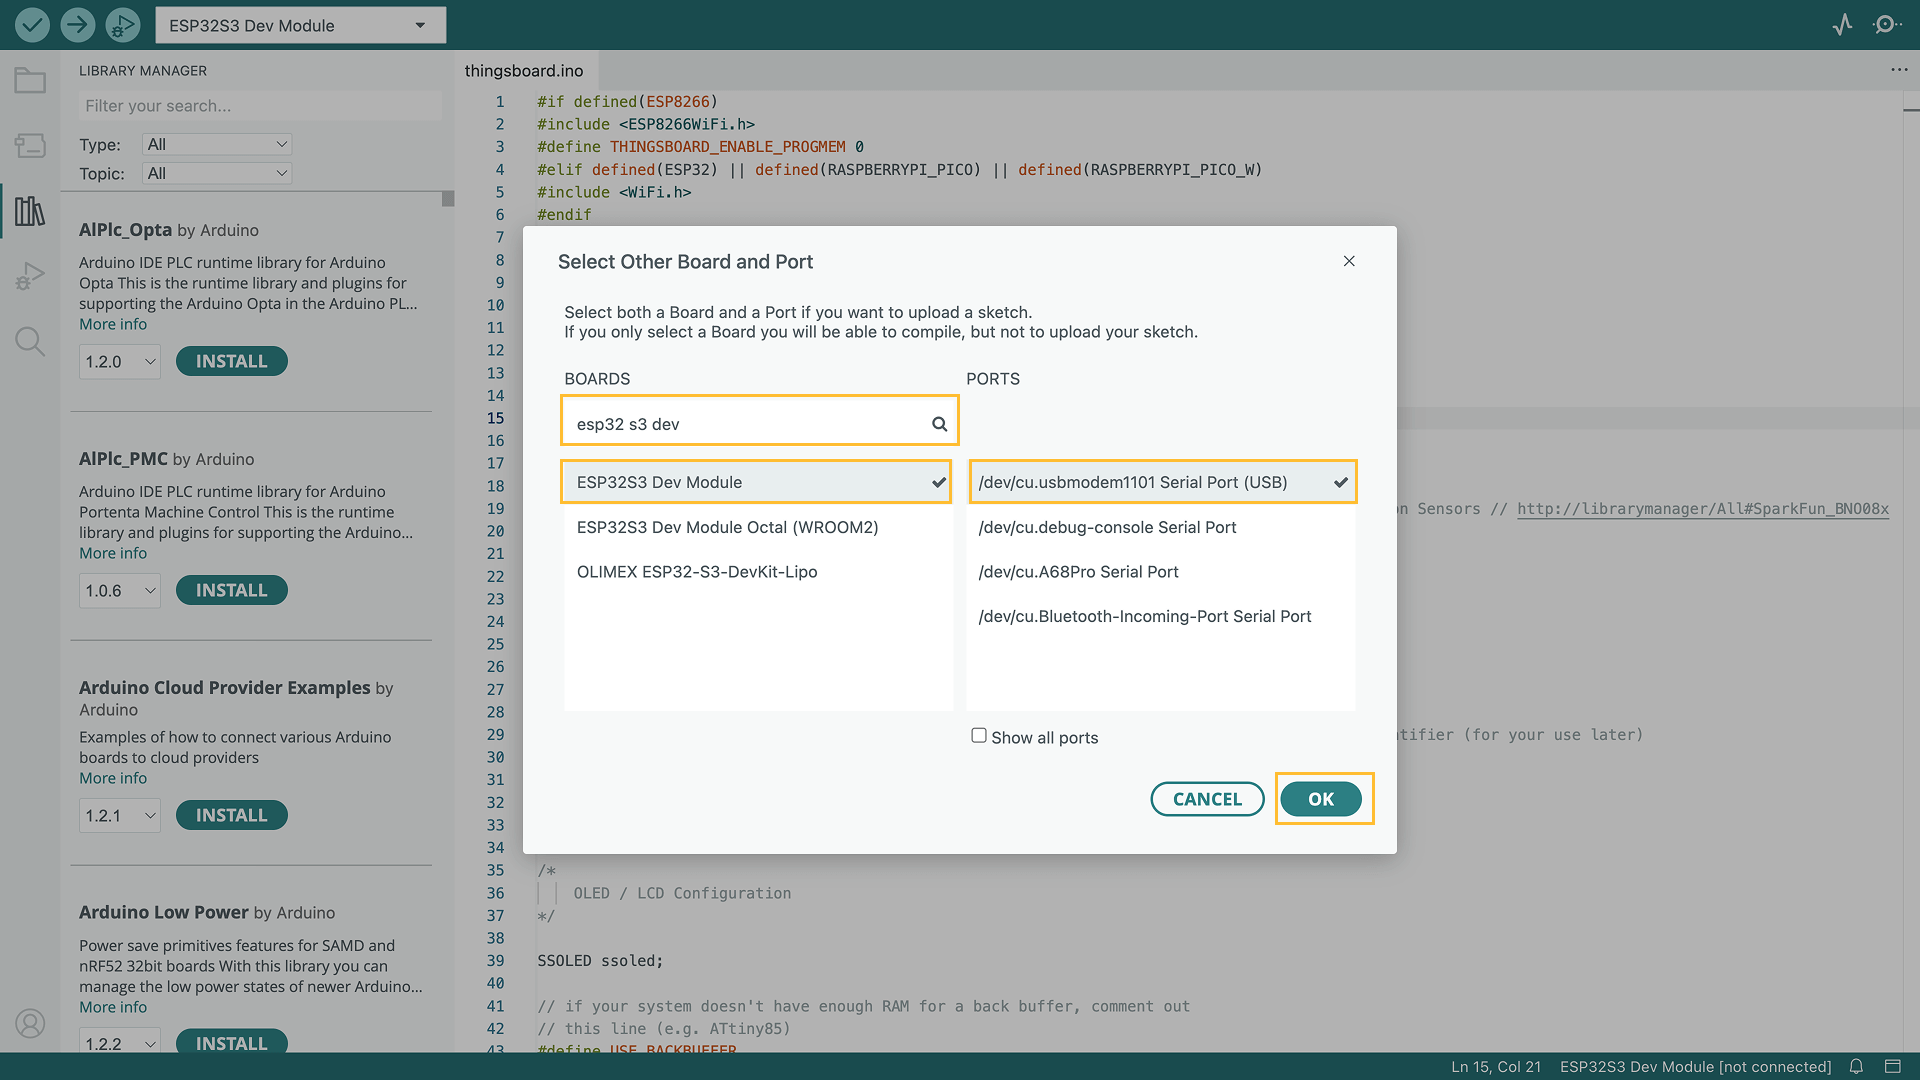Open the Serial Monitor icon
Screen dimensions: 1920x1080
1886,25
